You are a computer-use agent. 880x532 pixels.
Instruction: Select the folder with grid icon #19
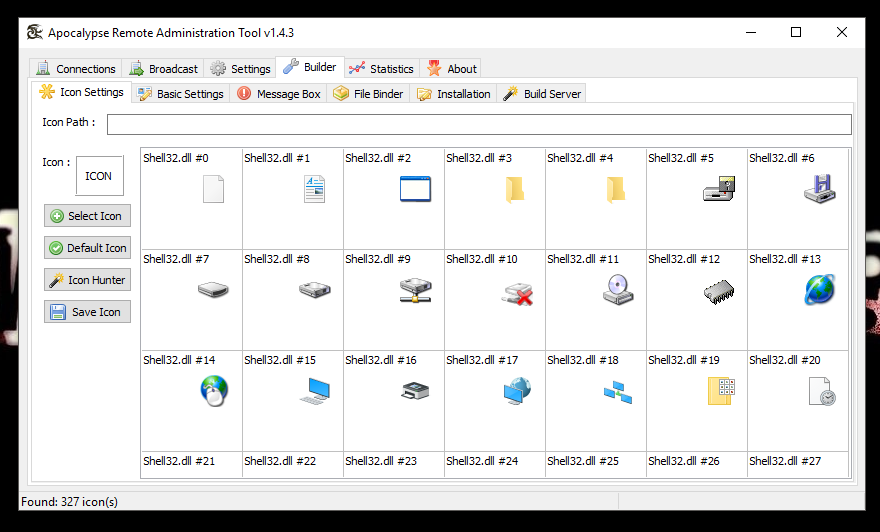tap(721, 391)
